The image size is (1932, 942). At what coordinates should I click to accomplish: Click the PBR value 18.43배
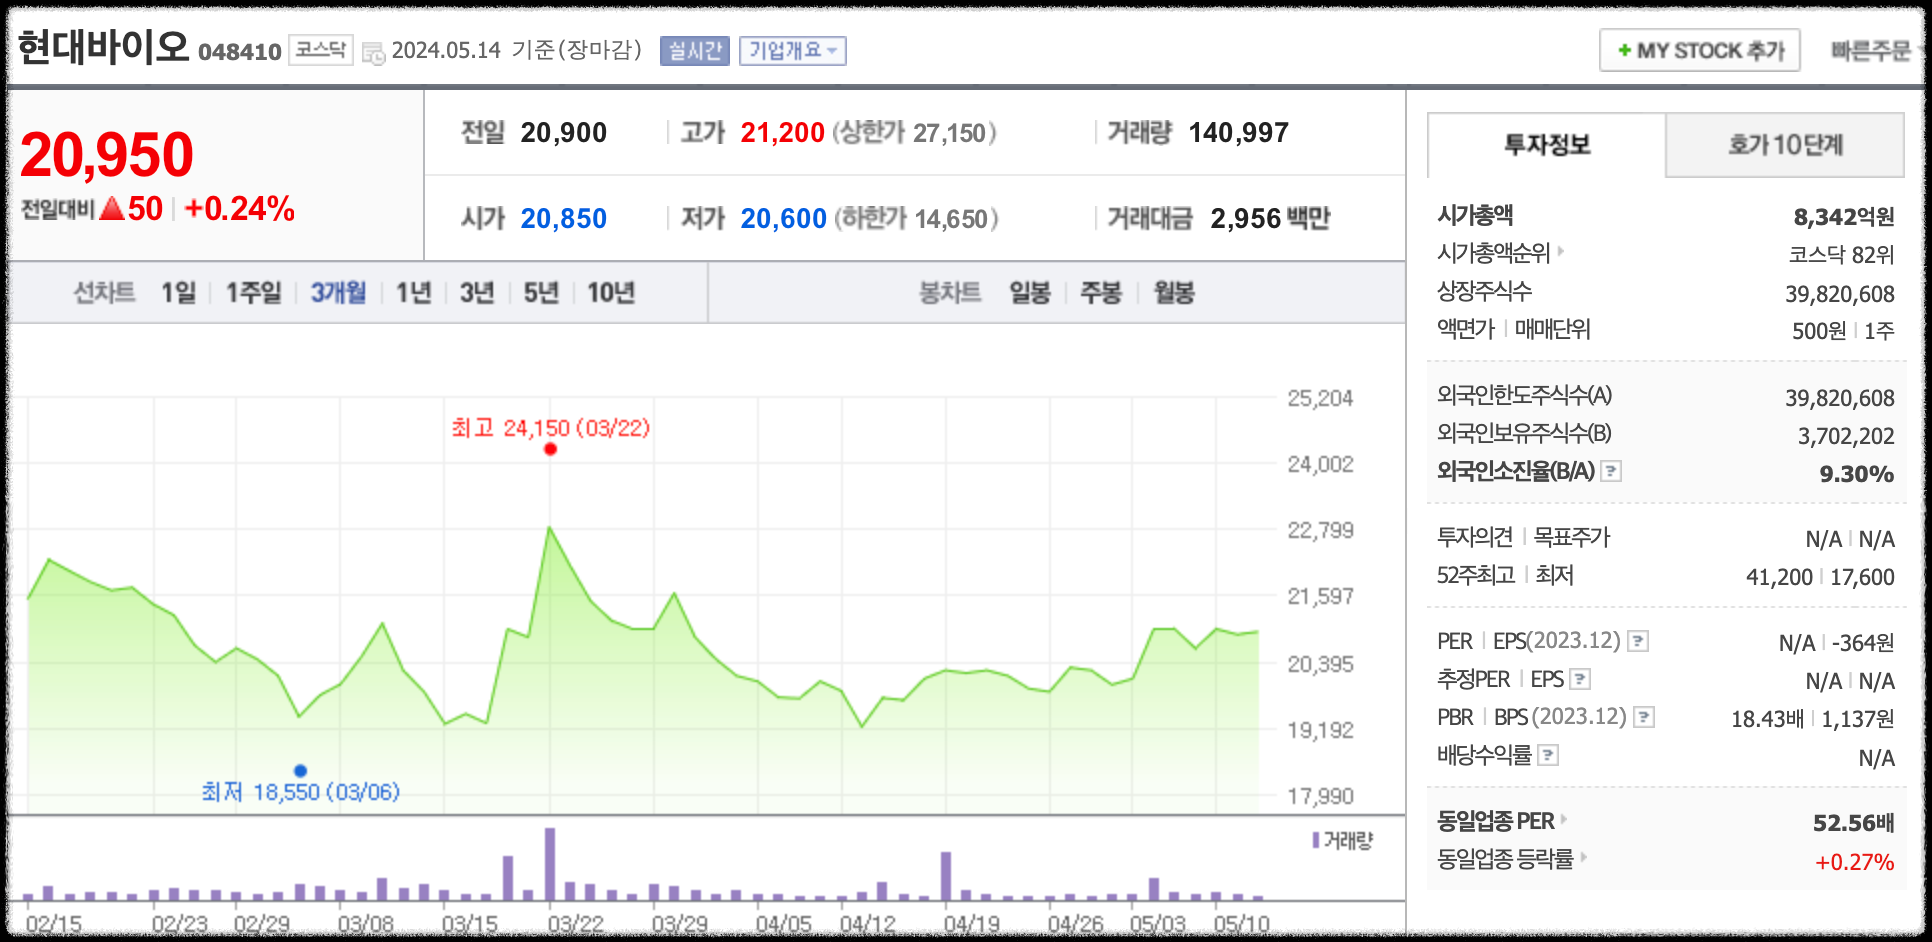1768,719
